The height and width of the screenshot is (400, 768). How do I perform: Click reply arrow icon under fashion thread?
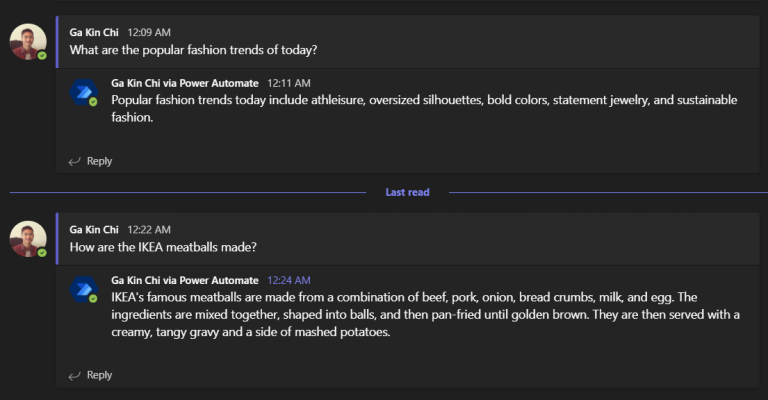click(x=74, y=161)
